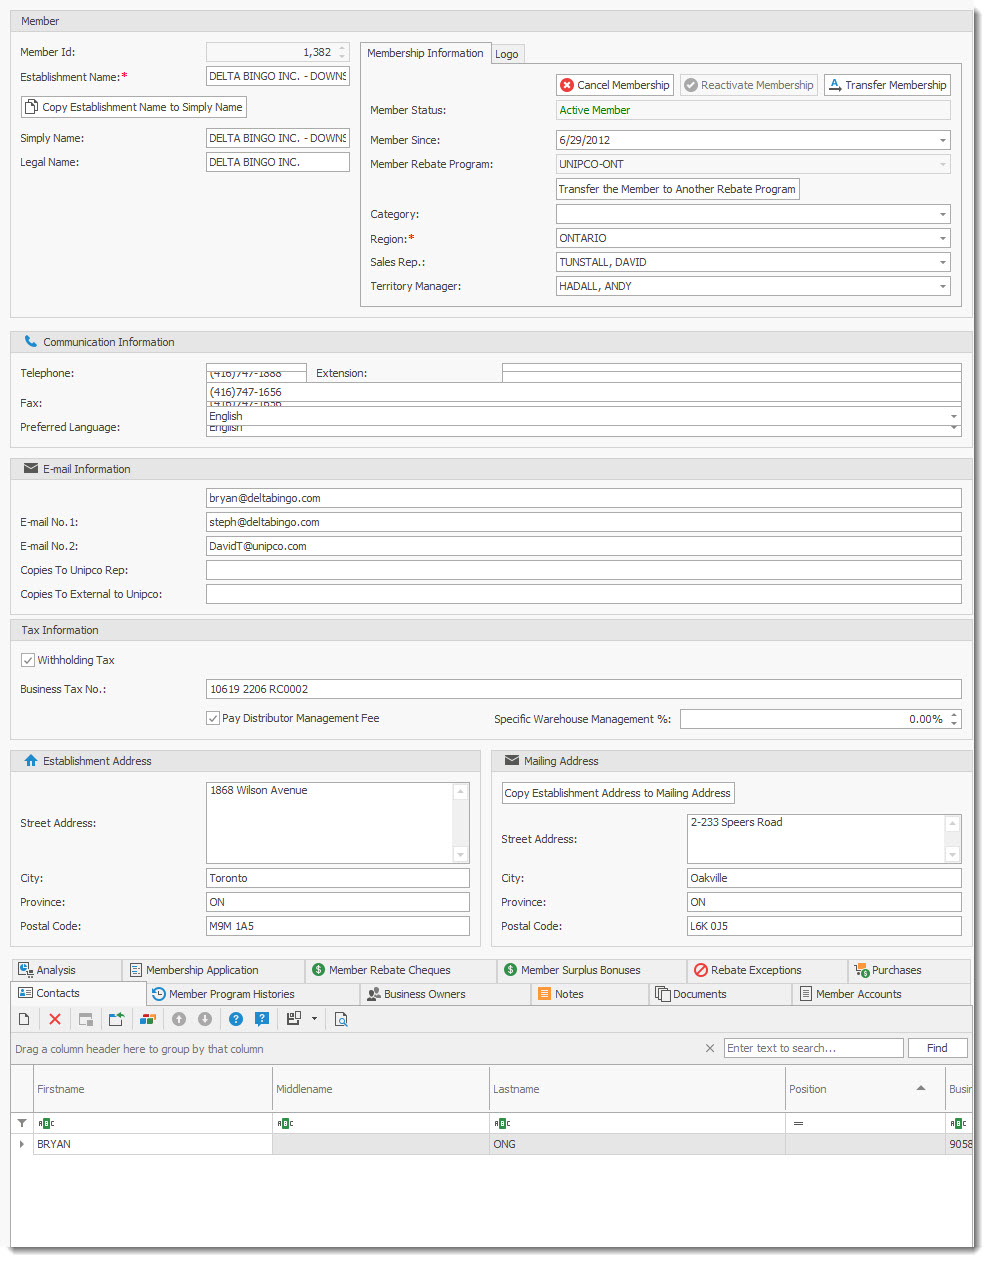
Task: Click the colored blocks icon in toolbar
Action: coord(148,1019)
